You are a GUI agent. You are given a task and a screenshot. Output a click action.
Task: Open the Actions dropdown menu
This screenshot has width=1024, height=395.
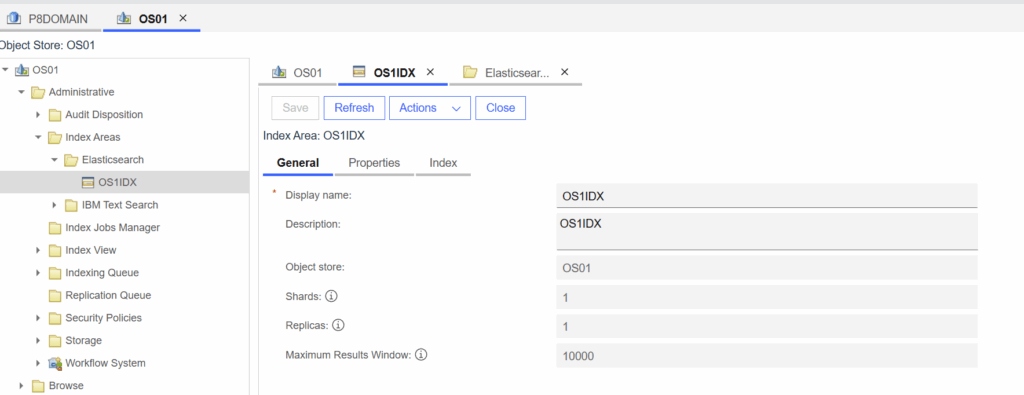click(430, 108)
